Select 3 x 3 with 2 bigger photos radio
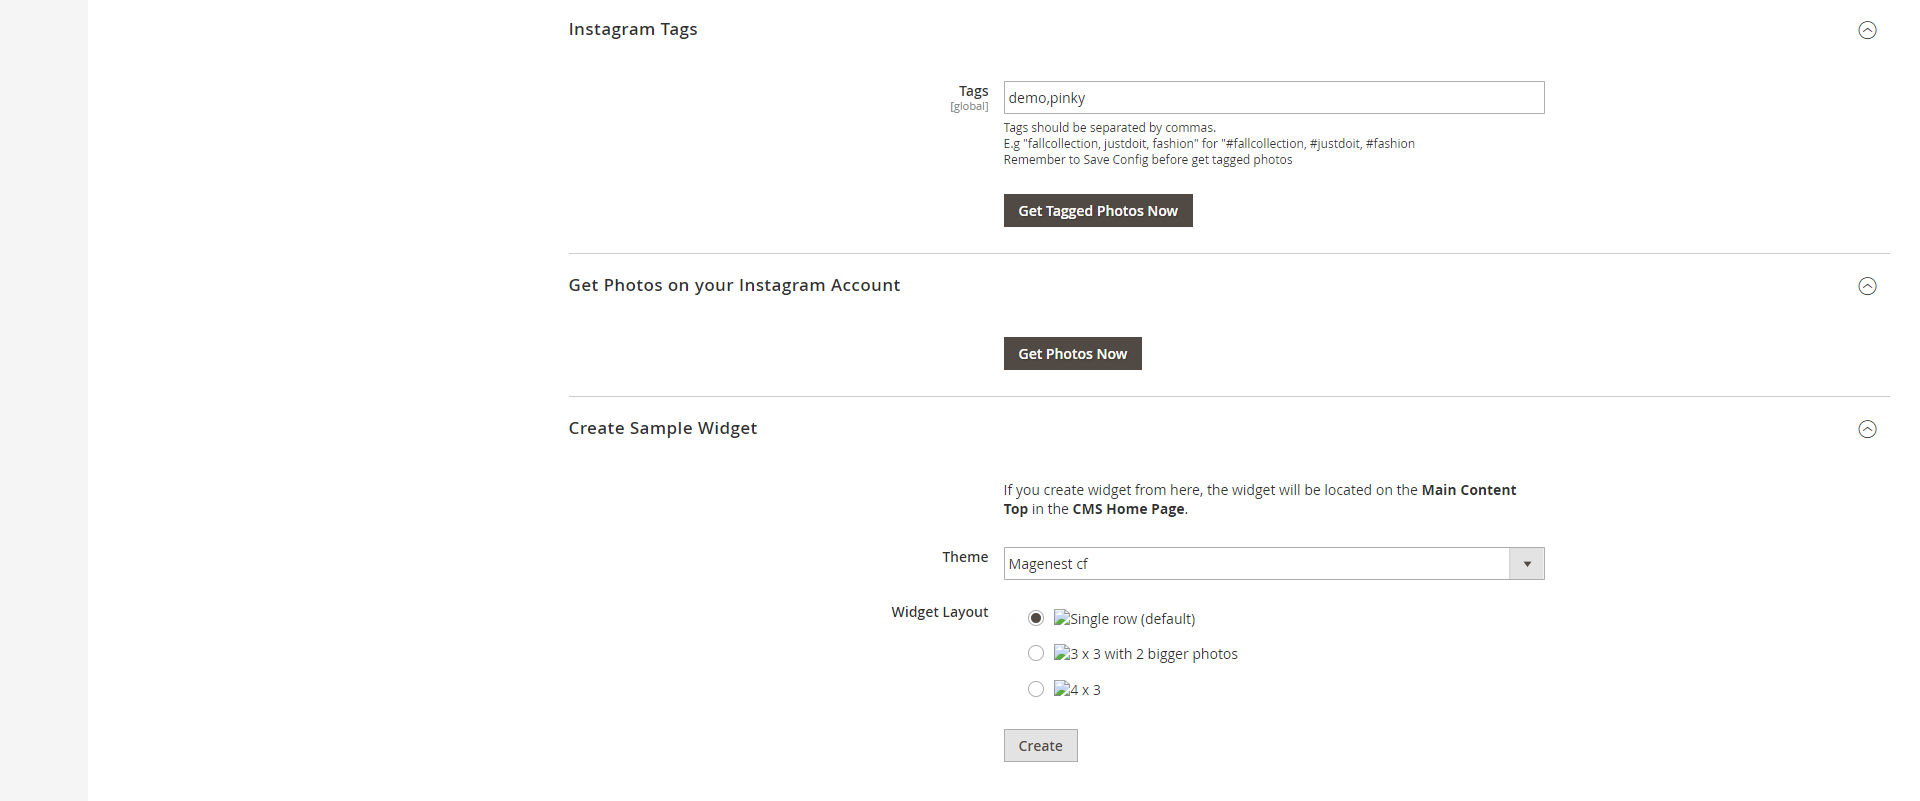The height and width of the screenshot is (801, 1920). click(1036, 653)
